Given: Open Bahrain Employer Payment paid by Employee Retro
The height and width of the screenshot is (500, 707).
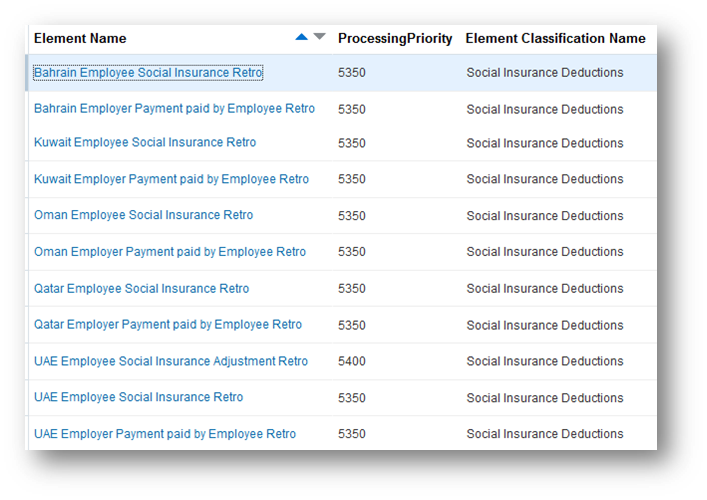Looking at the screenshot, I should (174, 109).
